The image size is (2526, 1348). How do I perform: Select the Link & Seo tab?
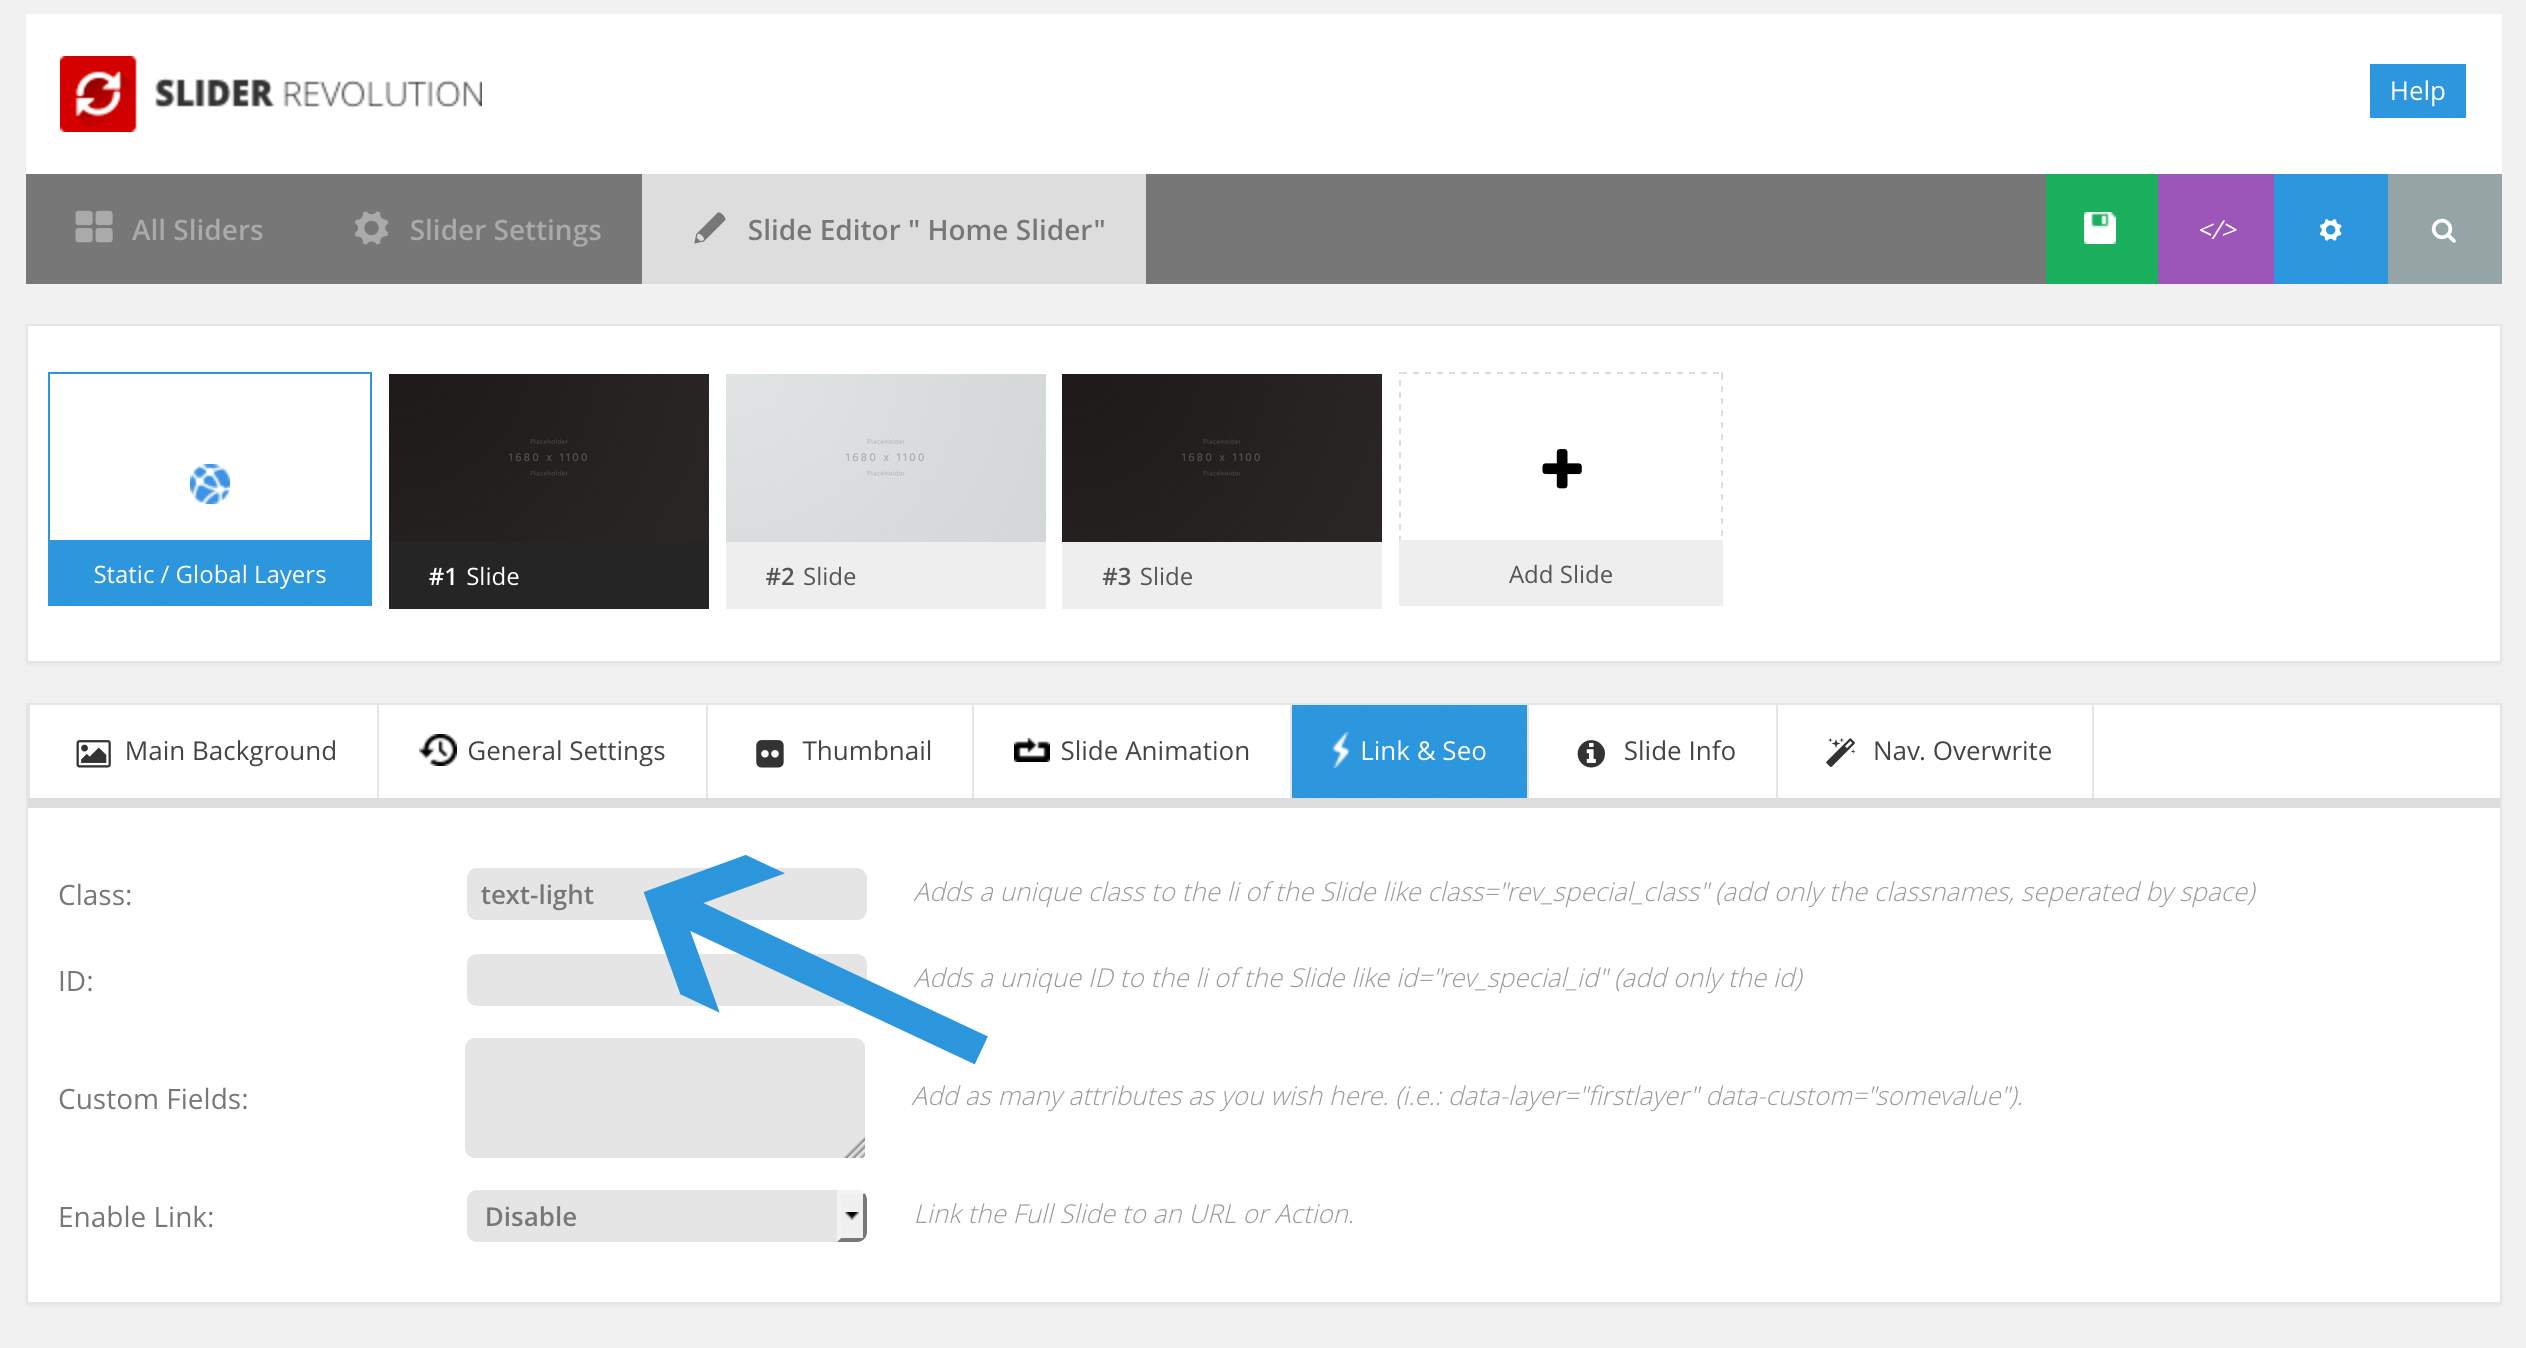1409,751
